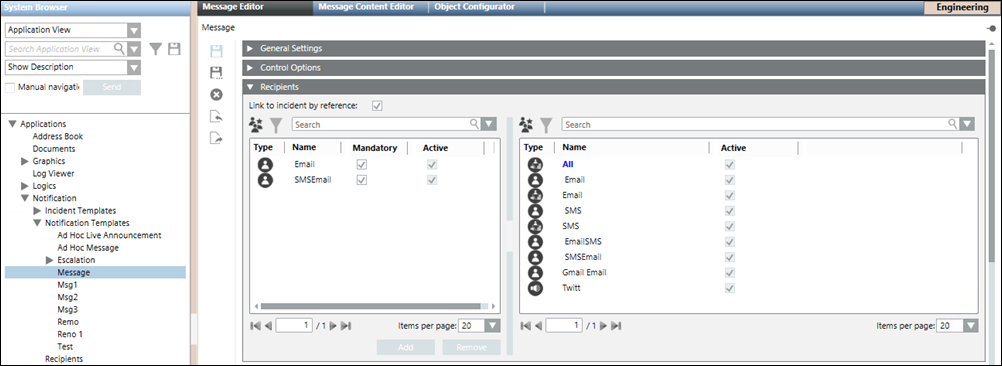Click search magnifier in System Browser
The height and width of the screenshot is (366, 1002).
(119, 49)
